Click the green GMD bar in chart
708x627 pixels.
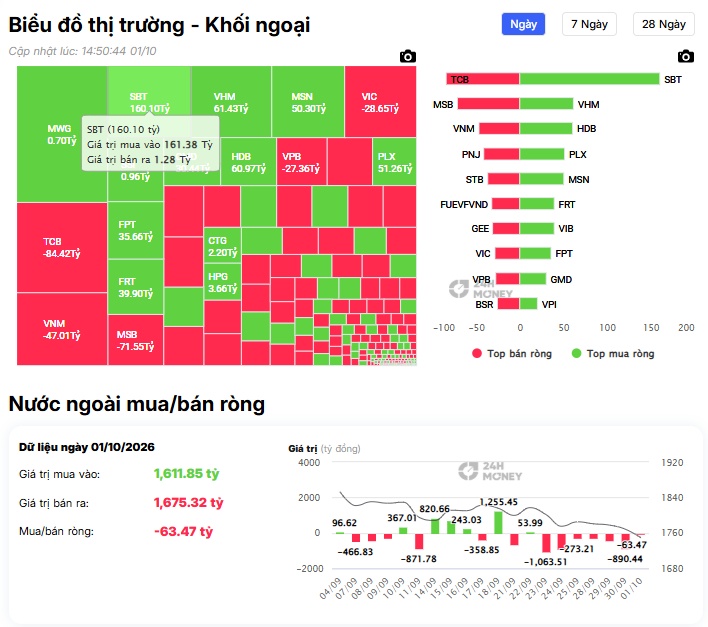[533, 279]
